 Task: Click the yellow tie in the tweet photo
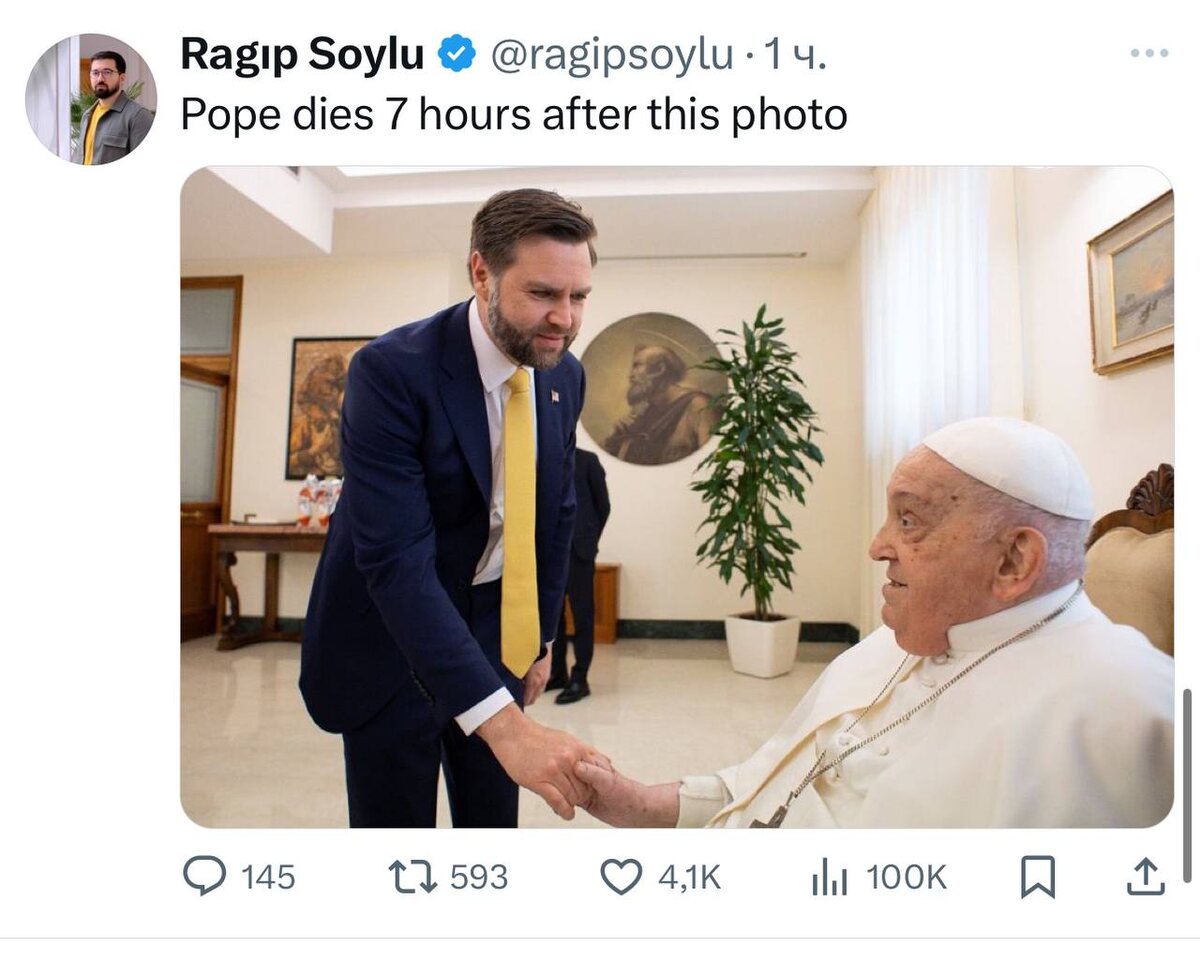[520, 523]
